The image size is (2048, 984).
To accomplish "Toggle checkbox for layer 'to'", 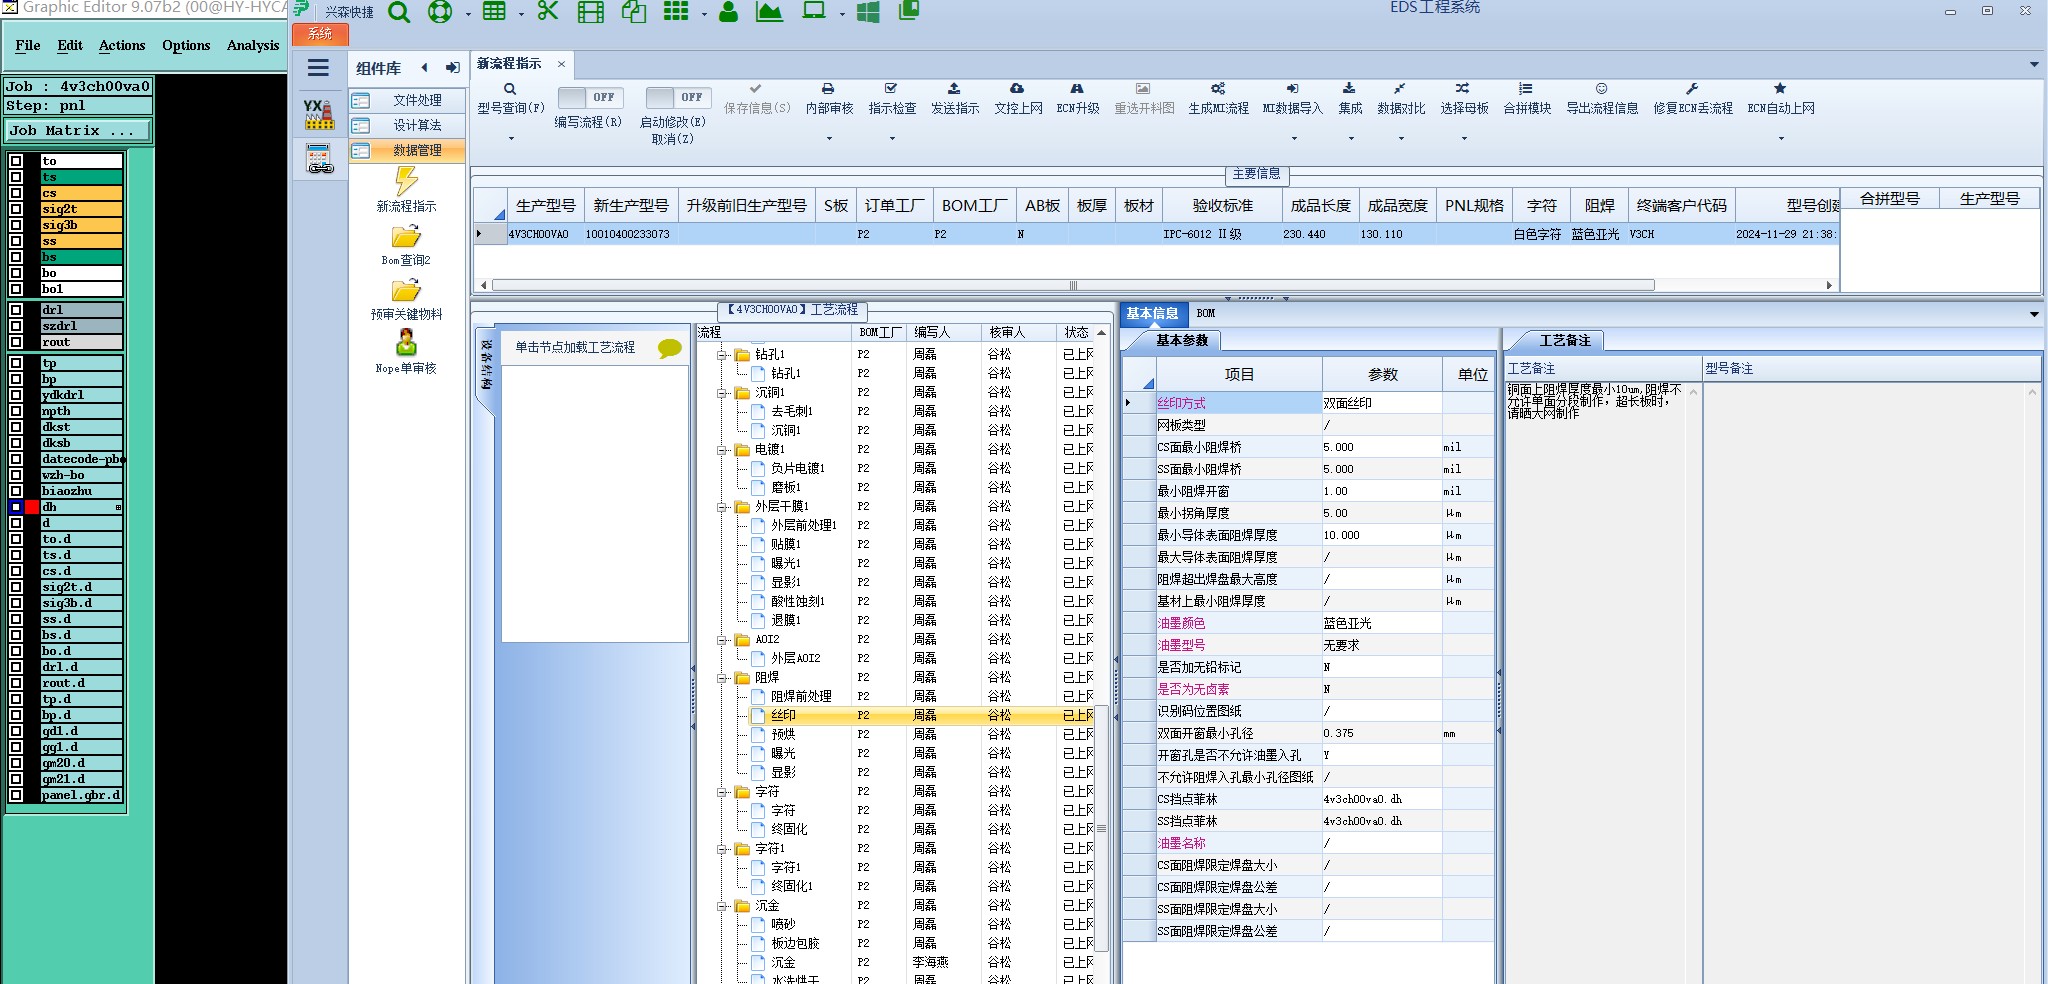I will pos(16,161).
